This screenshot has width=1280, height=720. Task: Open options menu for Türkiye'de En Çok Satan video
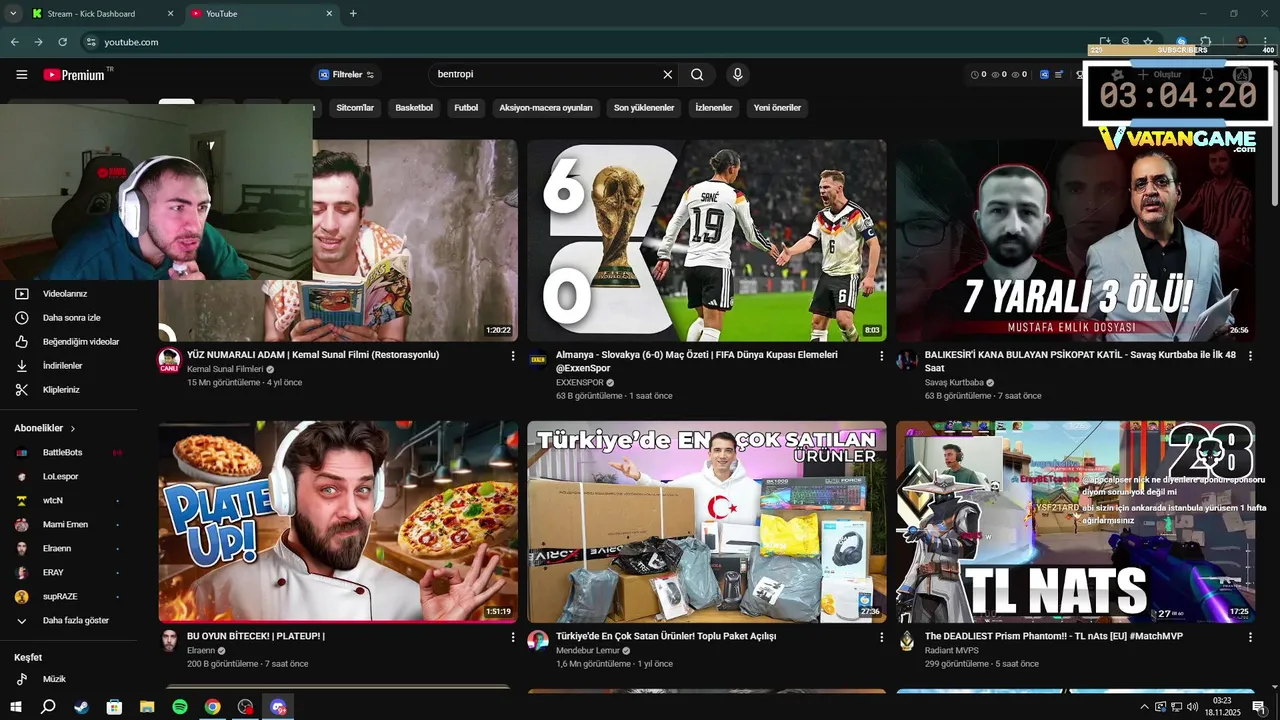coord(882,637)
